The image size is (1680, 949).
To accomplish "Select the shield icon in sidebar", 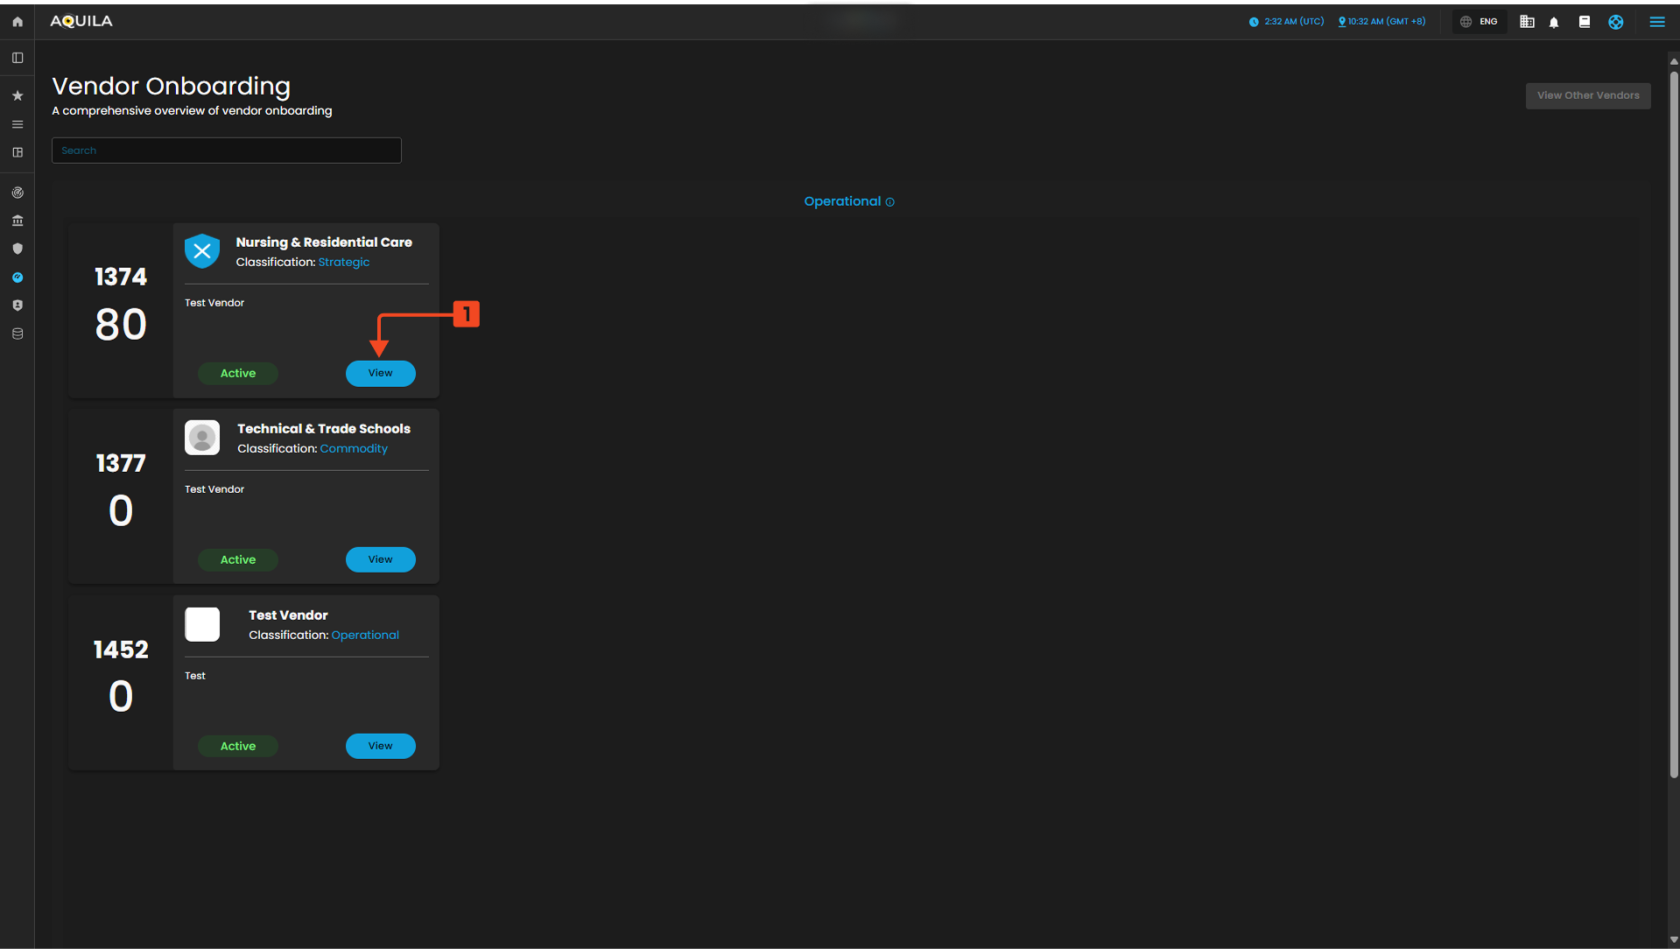I will click(17, 249).
